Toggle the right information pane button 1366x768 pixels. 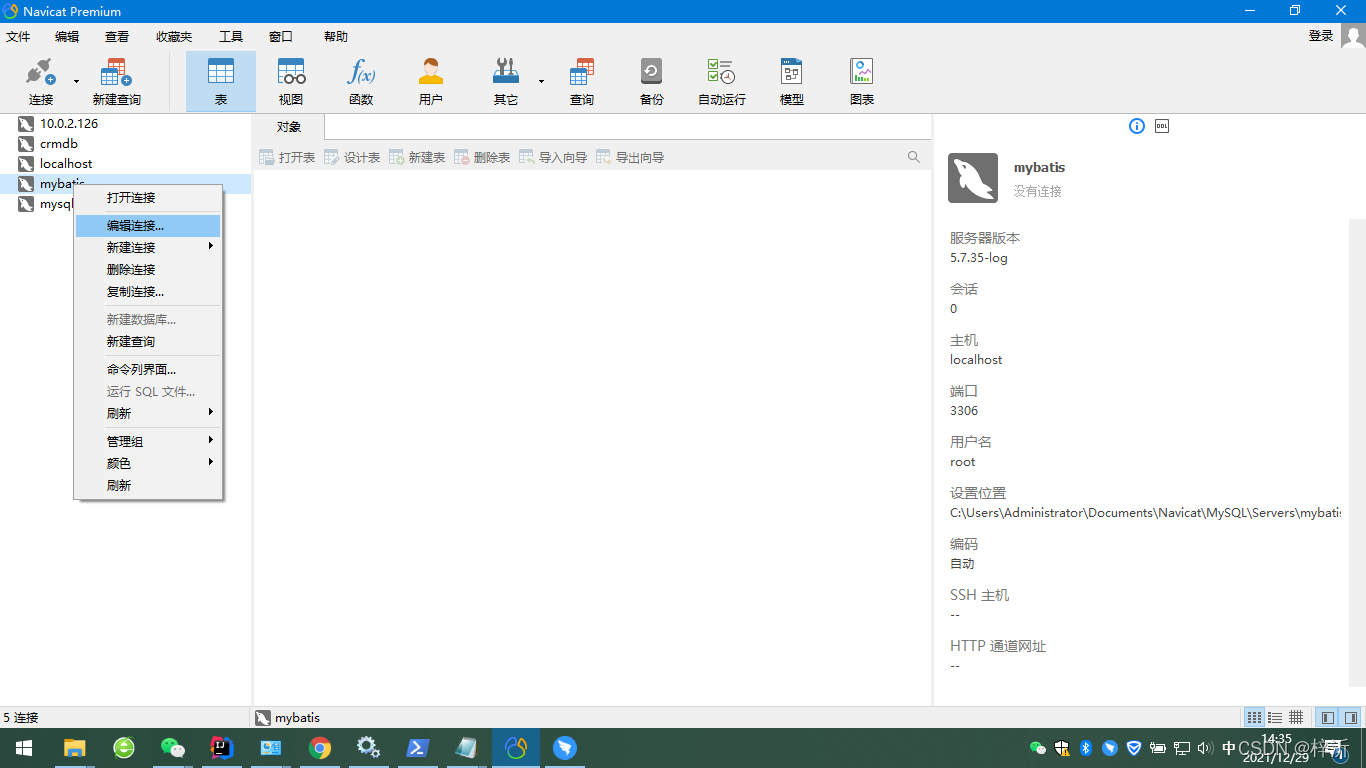point(1351,717)
